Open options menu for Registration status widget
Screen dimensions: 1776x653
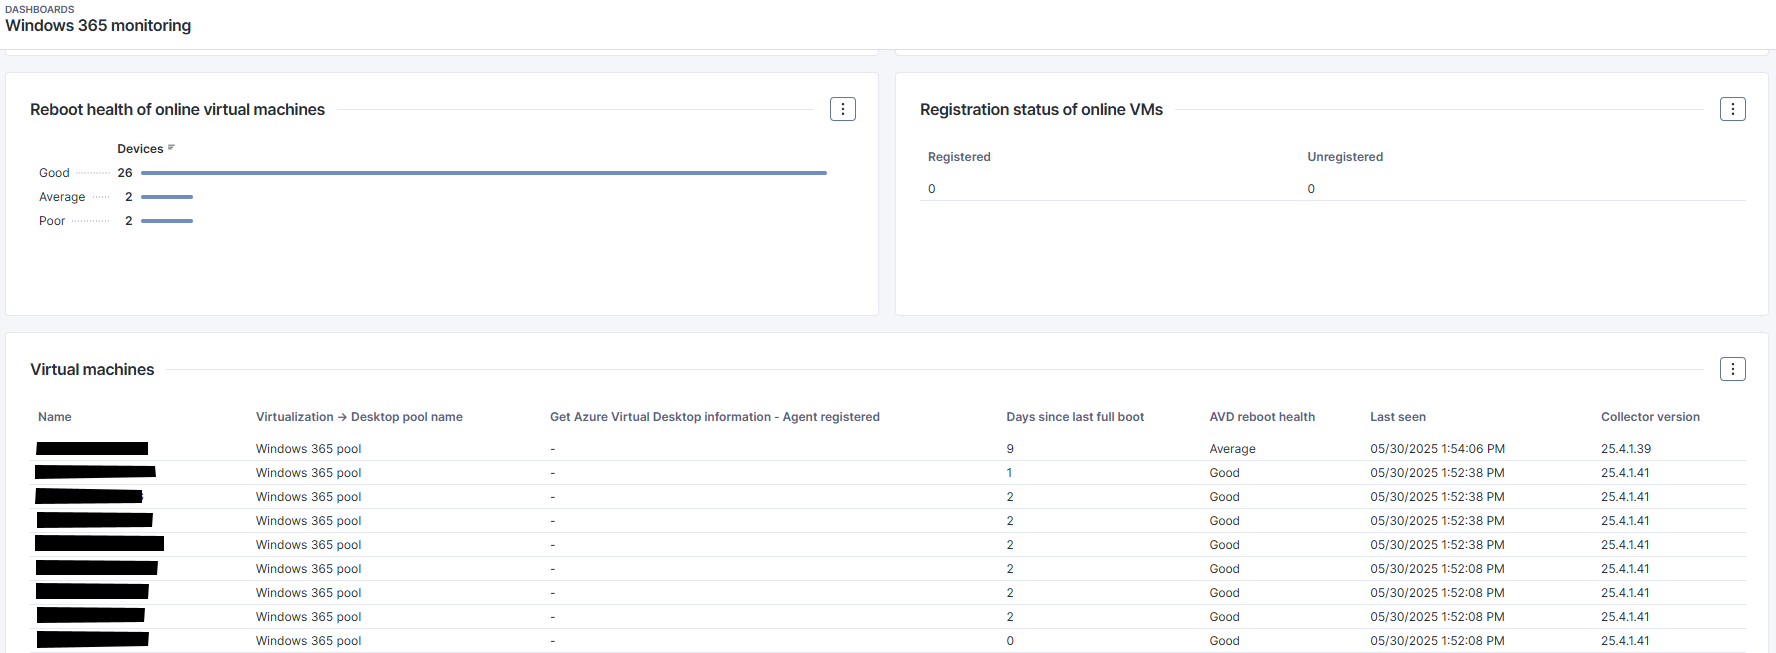coord(1732,109)
